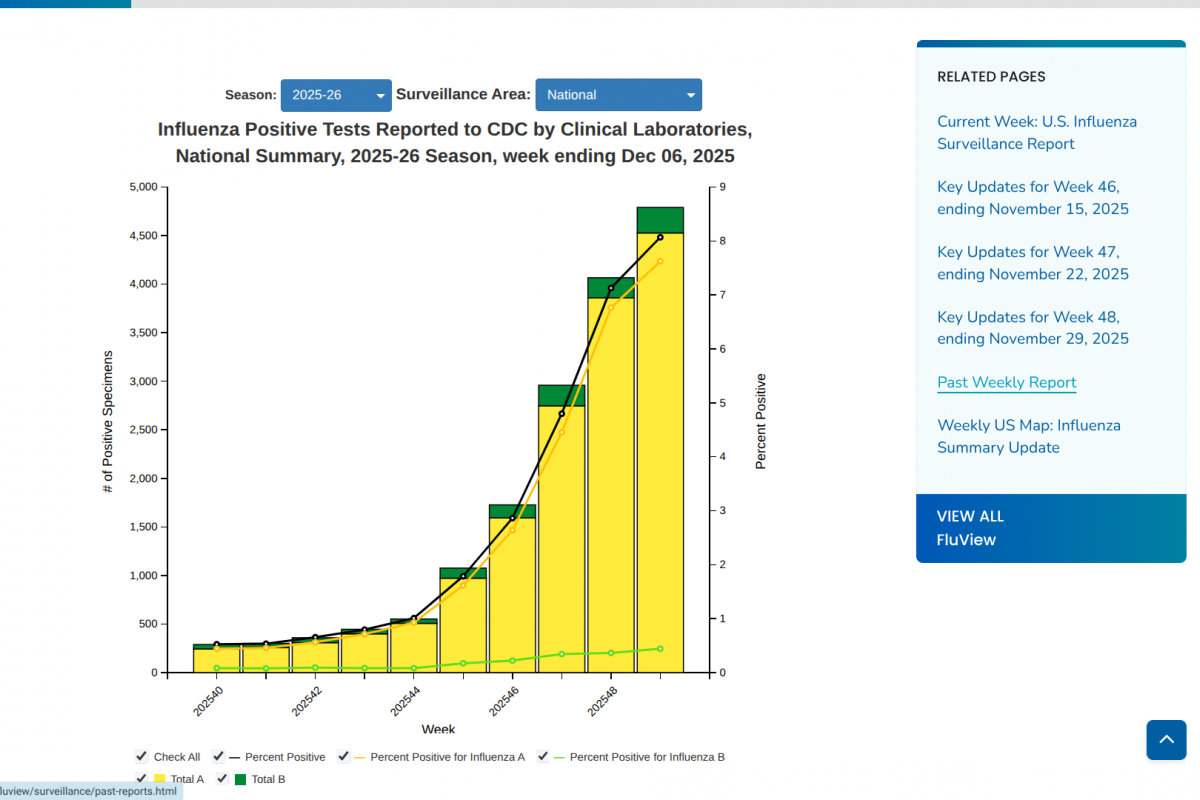Screen dimensions: 1200x800
Task: Open the Season 2025-26 dropdown
Action: pos(335,95)
